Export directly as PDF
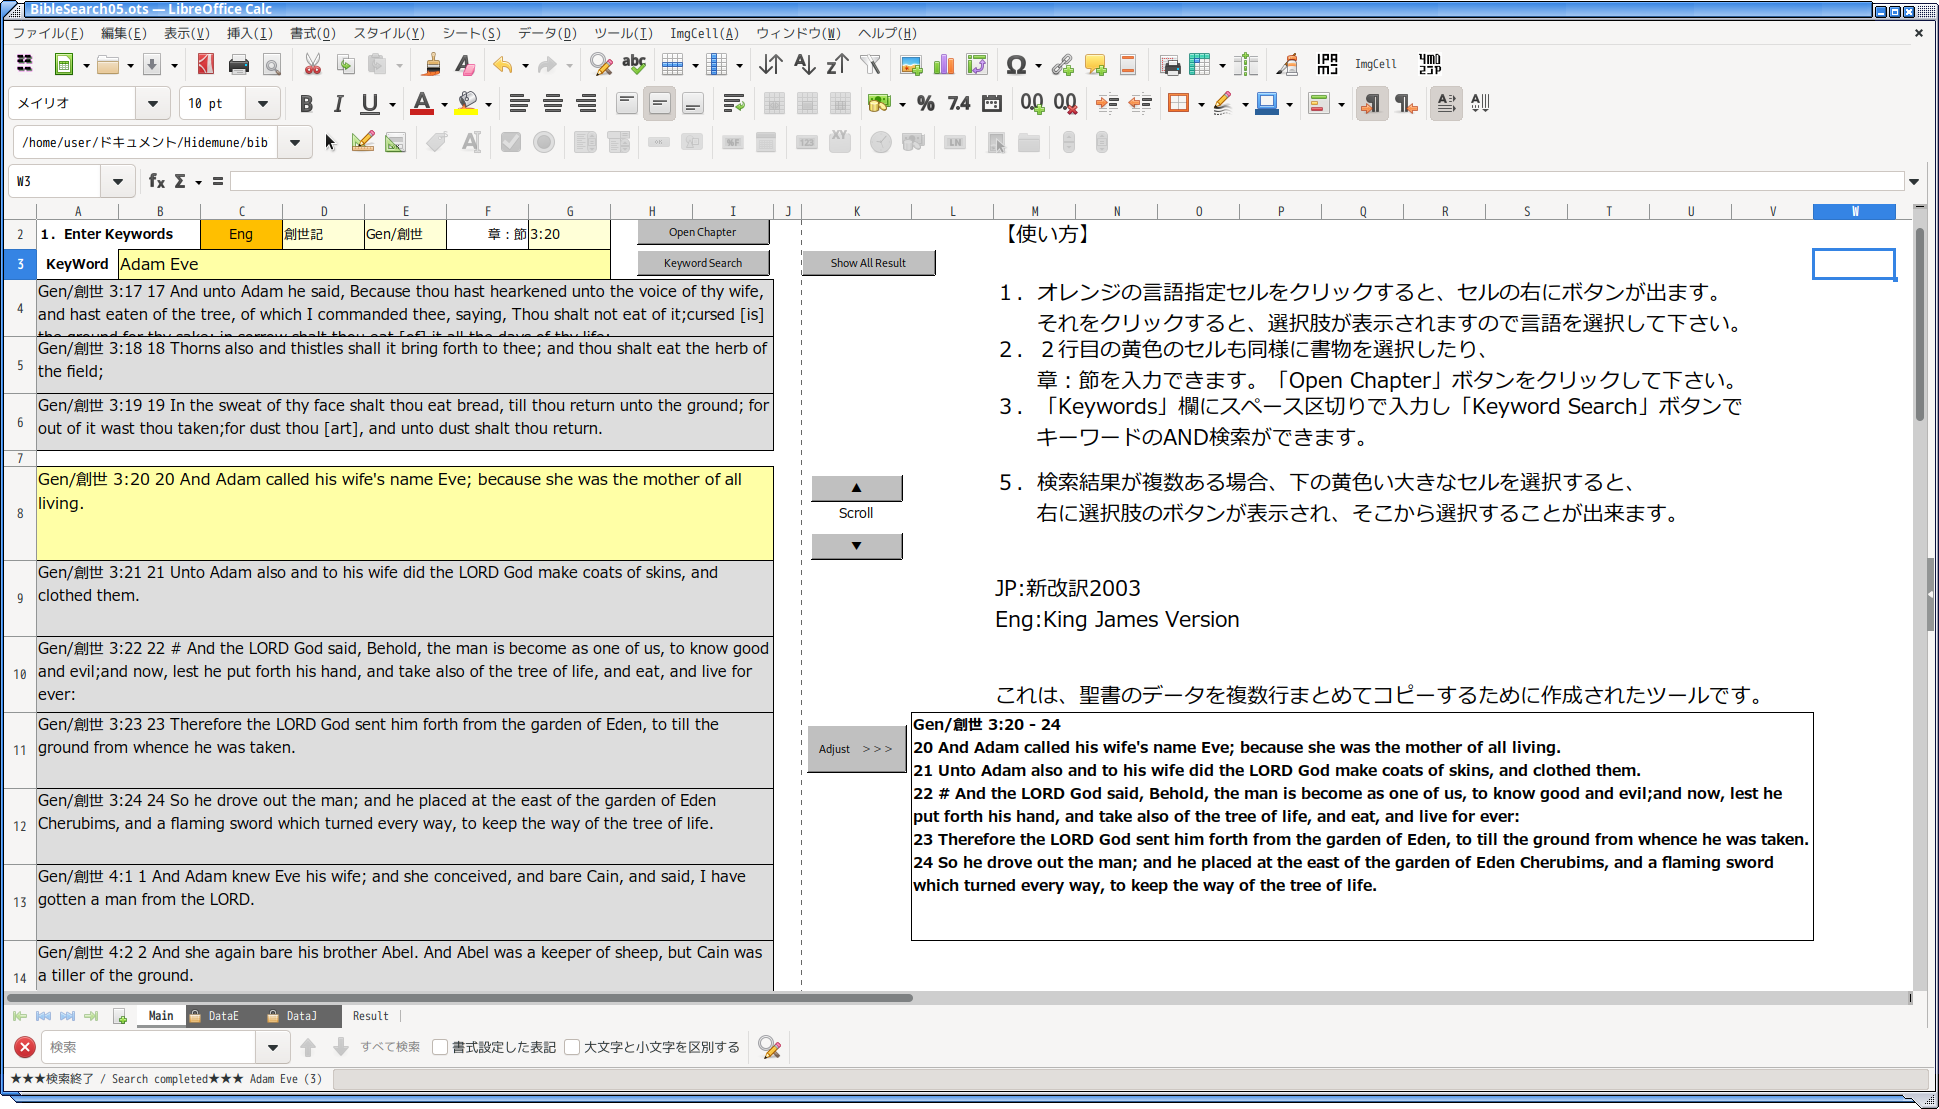 tap(205, 65)
